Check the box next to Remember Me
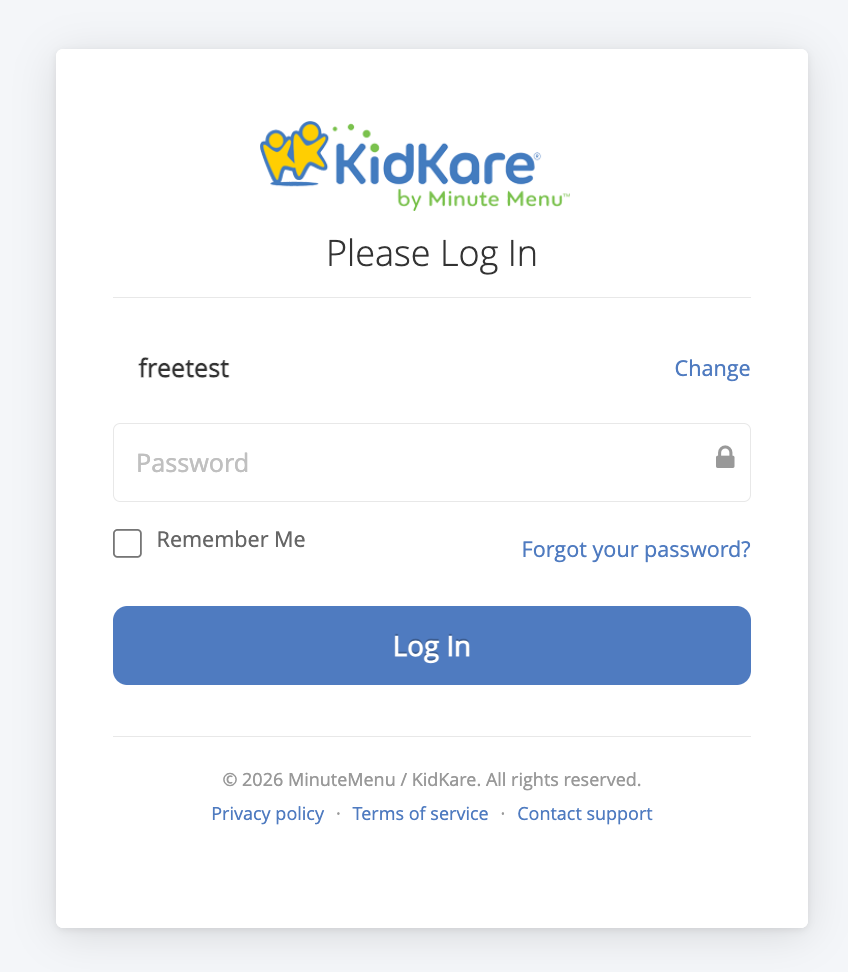This screenshot has width=848, height=972. click(127, 543)
